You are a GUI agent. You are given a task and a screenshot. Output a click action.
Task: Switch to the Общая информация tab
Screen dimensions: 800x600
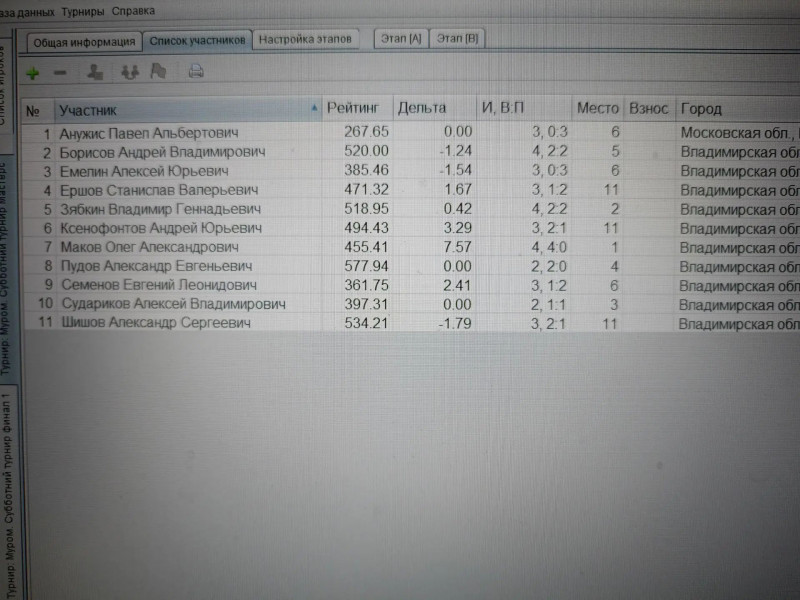[x=84, y=42]
